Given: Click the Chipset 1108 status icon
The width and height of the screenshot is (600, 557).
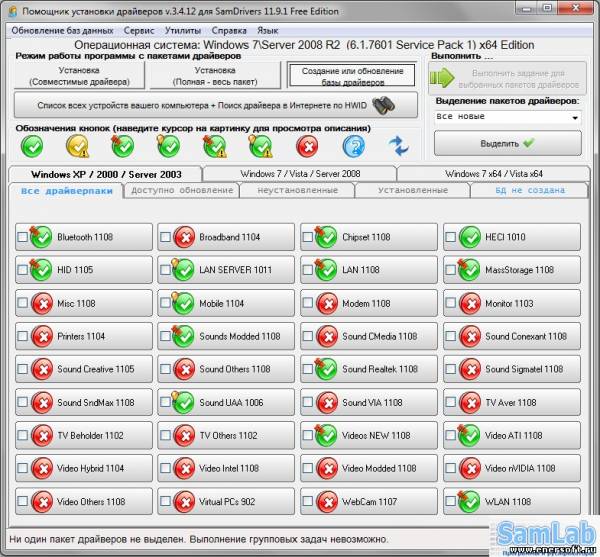Looking at the screenshot, I should tap(326, 237).
